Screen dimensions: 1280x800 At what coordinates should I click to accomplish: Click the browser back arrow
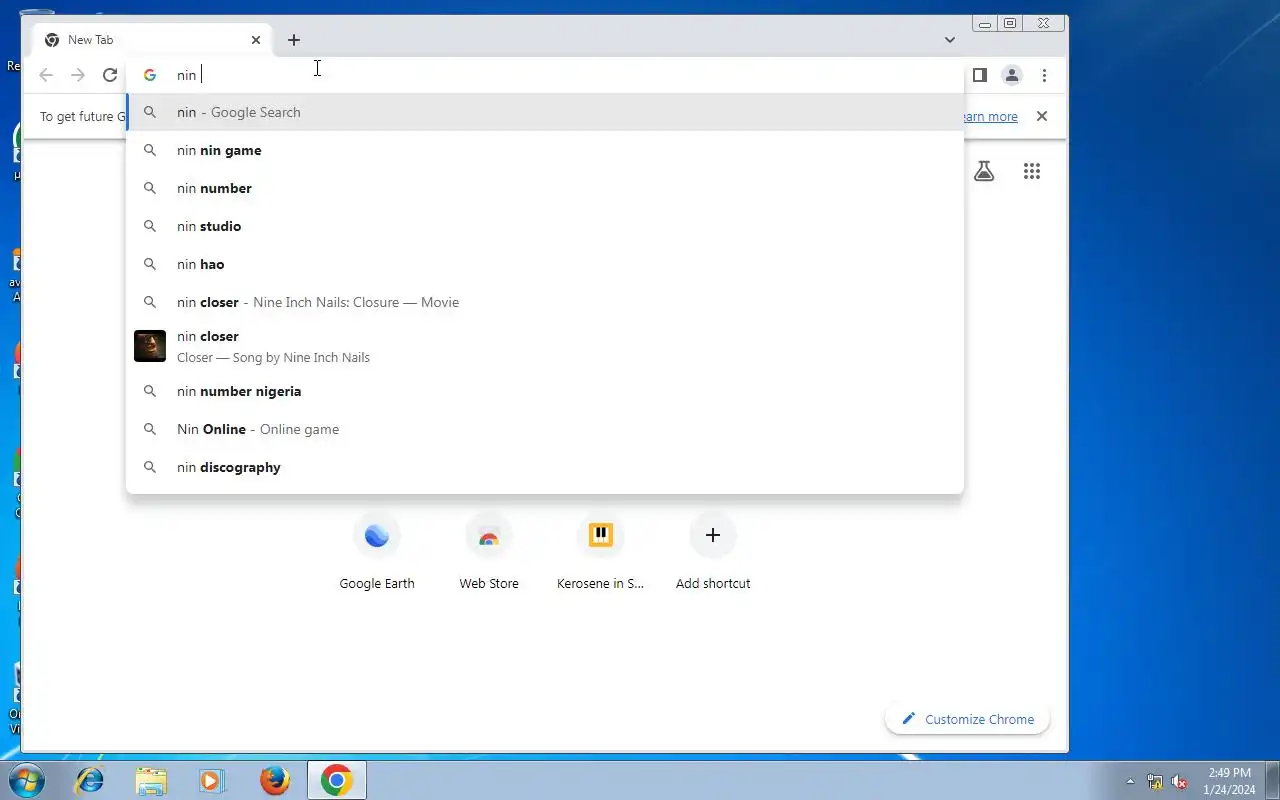point(46,75)
